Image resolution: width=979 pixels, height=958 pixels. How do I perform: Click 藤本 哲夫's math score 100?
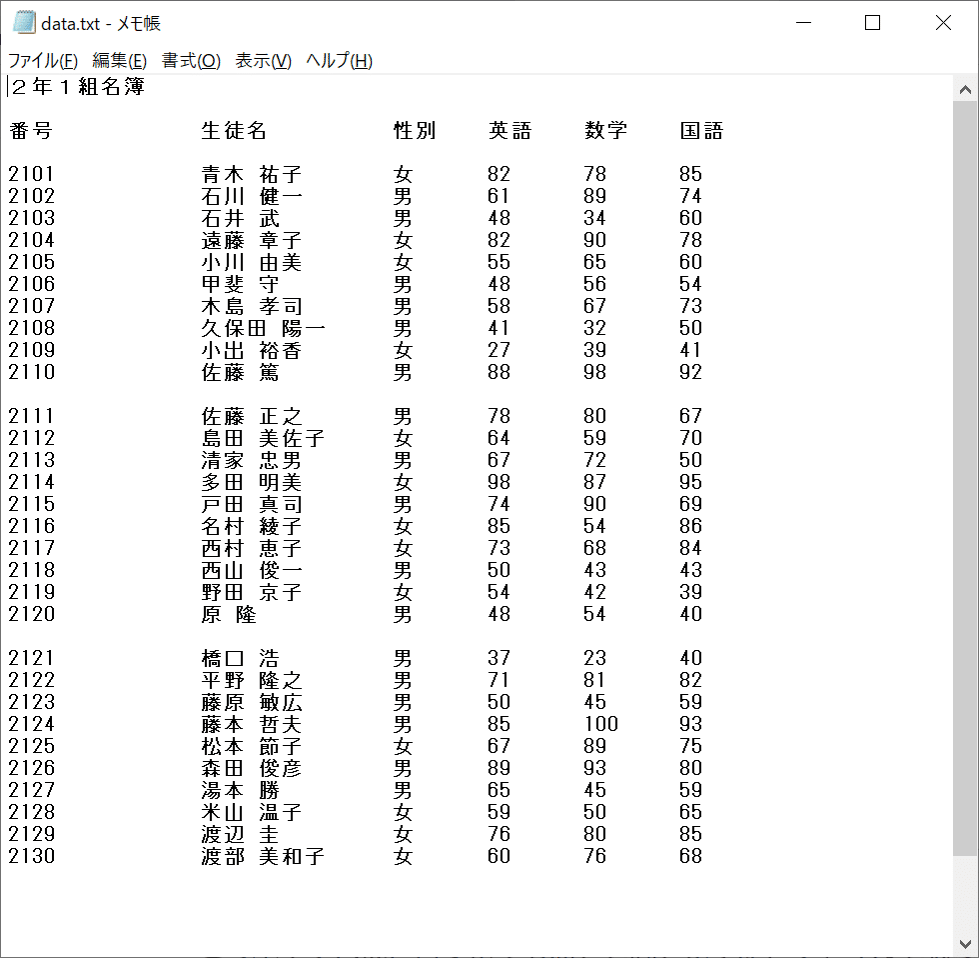click(601, 724)
